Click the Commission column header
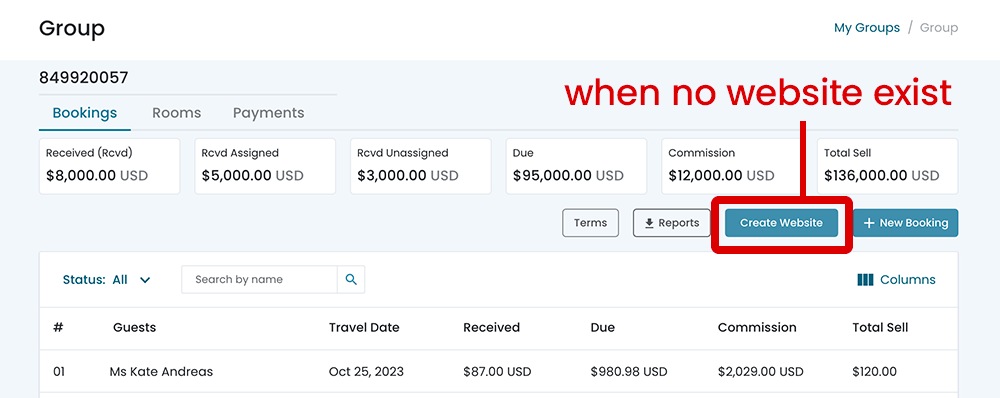The height and width of the screenshot is (398, 1000). click(757, 327)
